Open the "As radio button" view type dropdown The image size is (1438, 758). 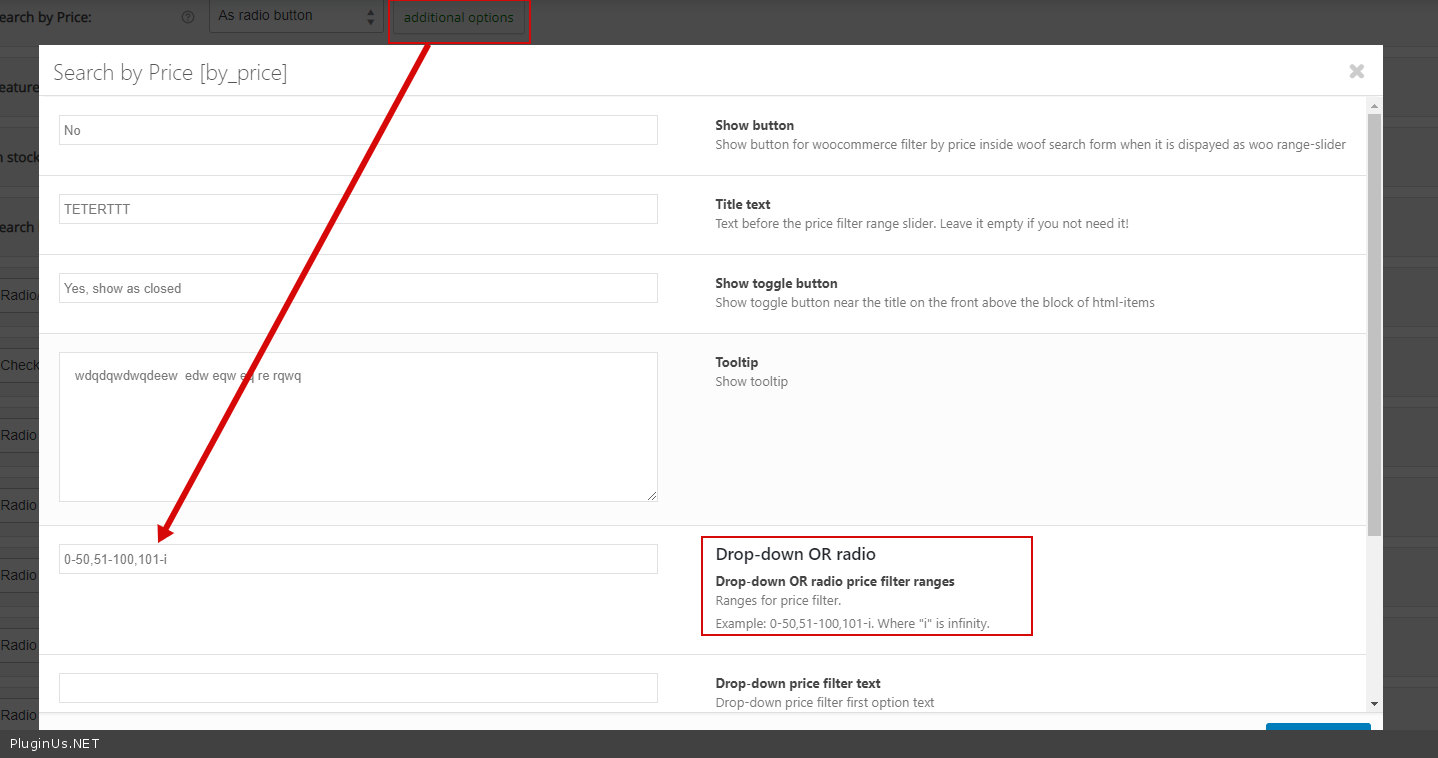(x=296, y=16)
